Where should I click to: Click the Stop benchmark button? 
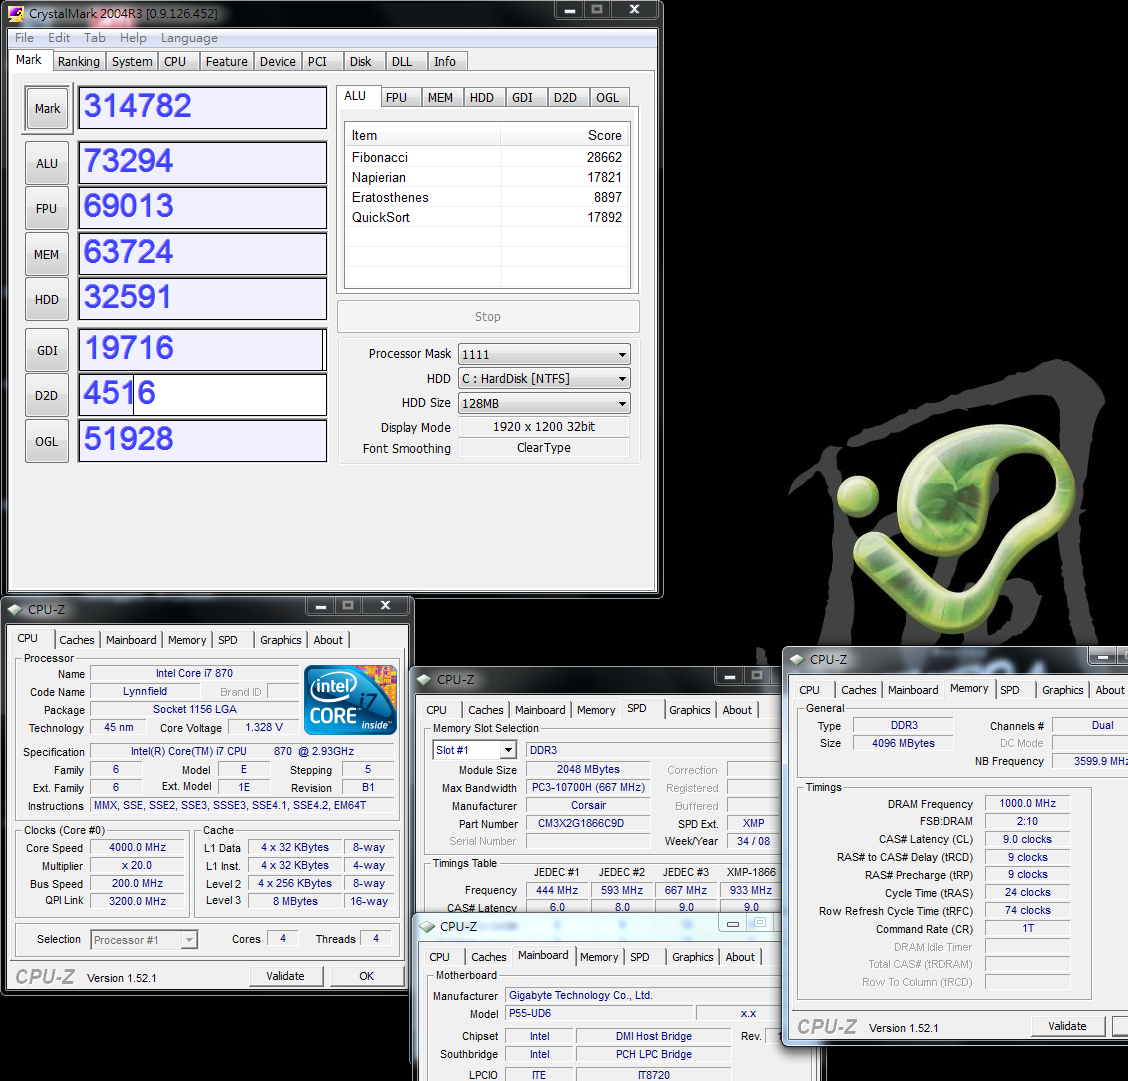(x=488, y=316)
